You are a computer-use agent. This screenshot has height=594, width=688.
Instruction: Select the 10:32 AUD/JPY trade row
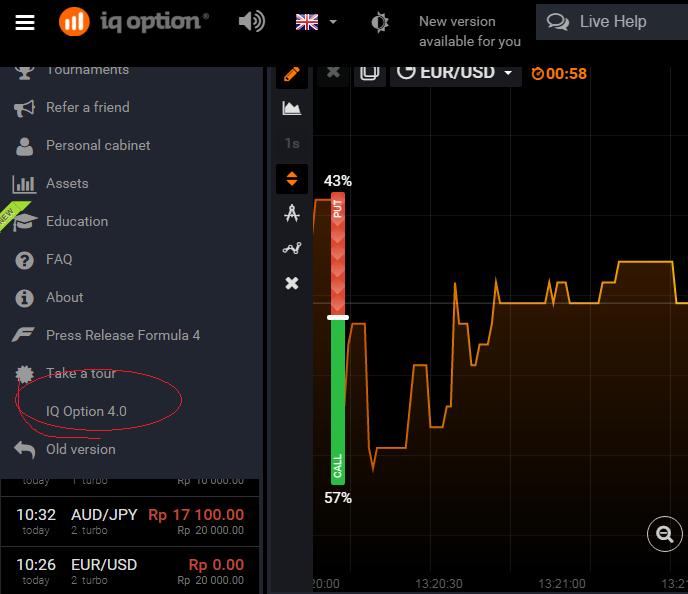(130, 522)
